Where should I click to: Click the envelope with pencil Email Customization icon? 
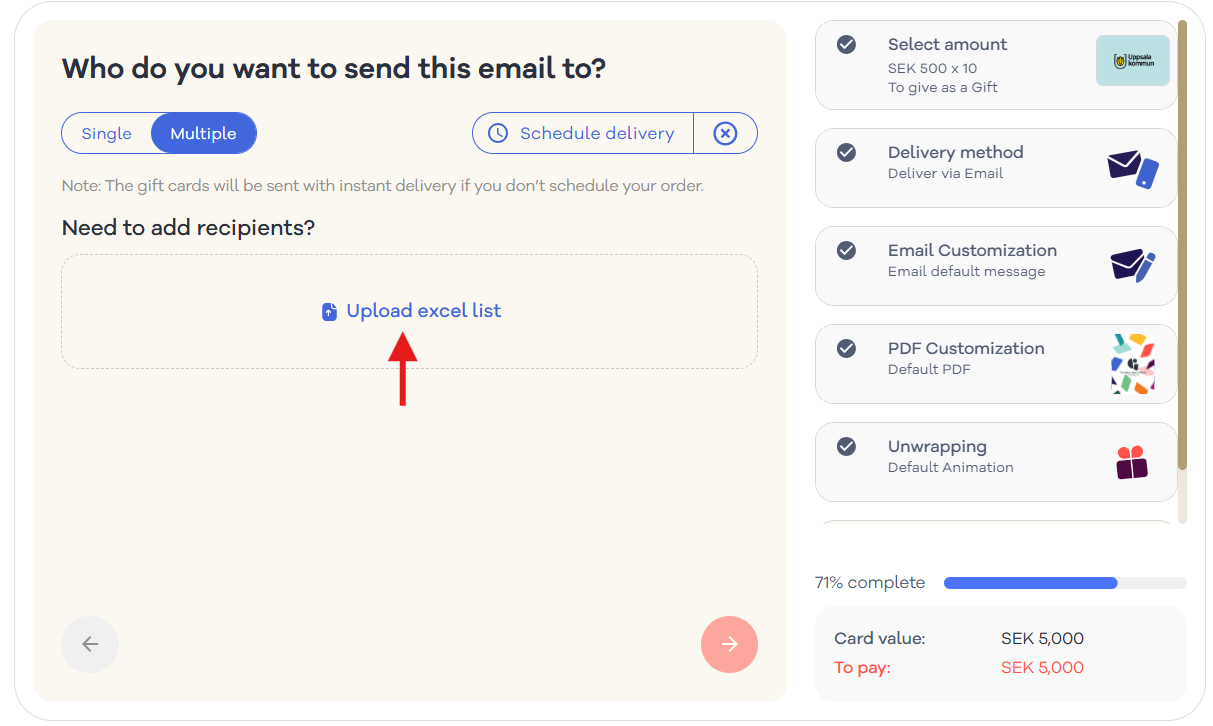1133,266
